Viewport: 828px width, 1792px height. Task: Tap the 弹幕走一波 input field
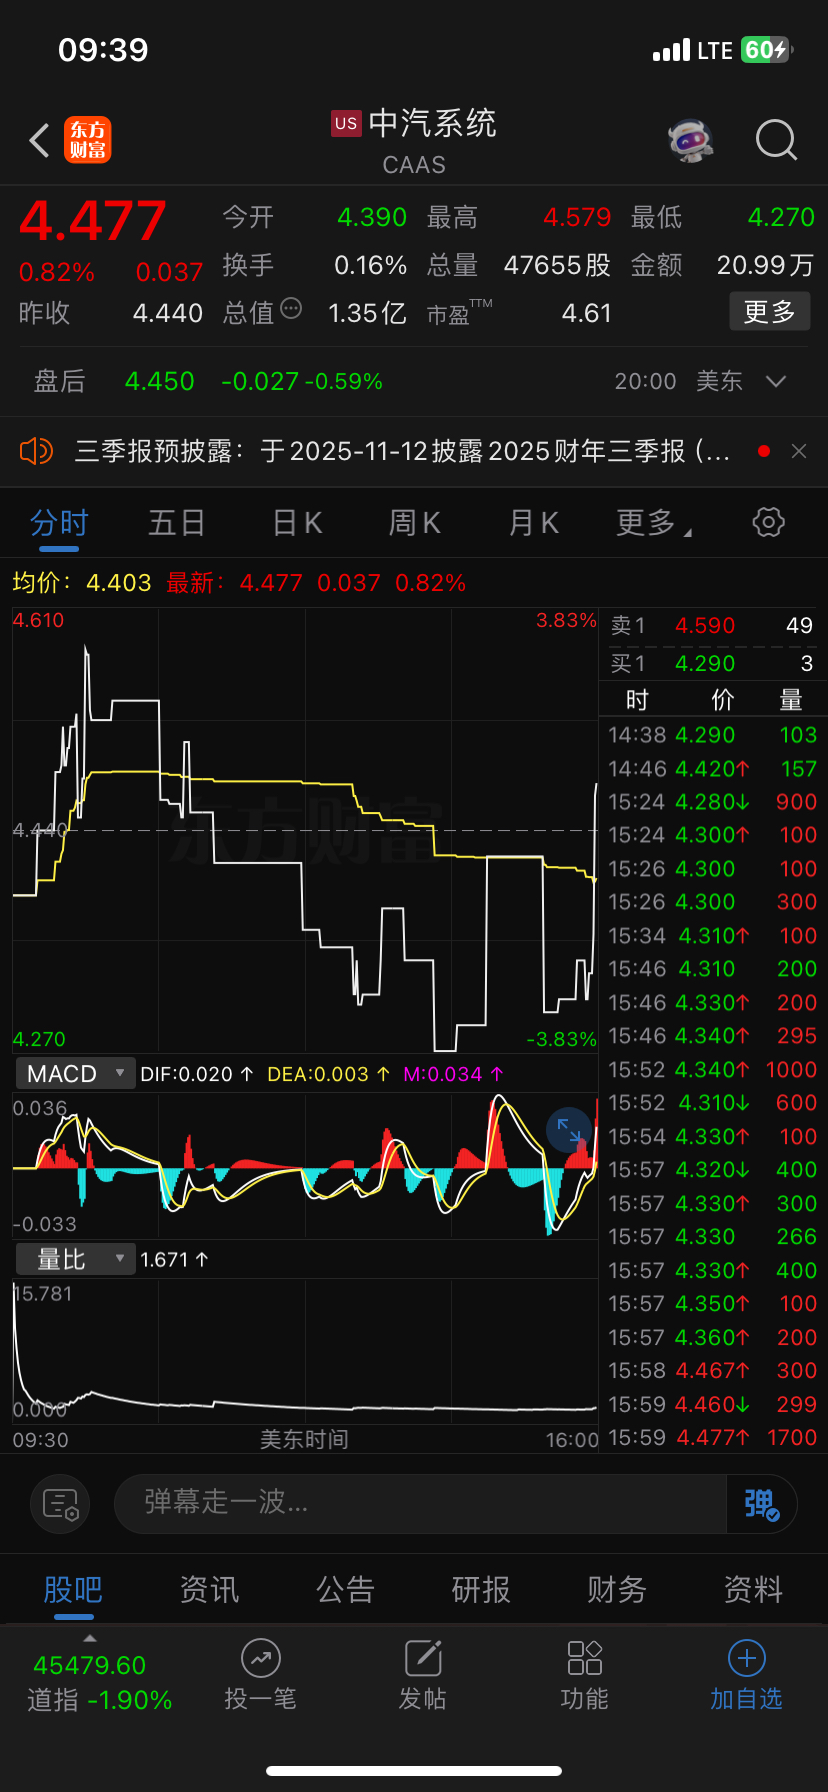click(x=420, y=1503)
